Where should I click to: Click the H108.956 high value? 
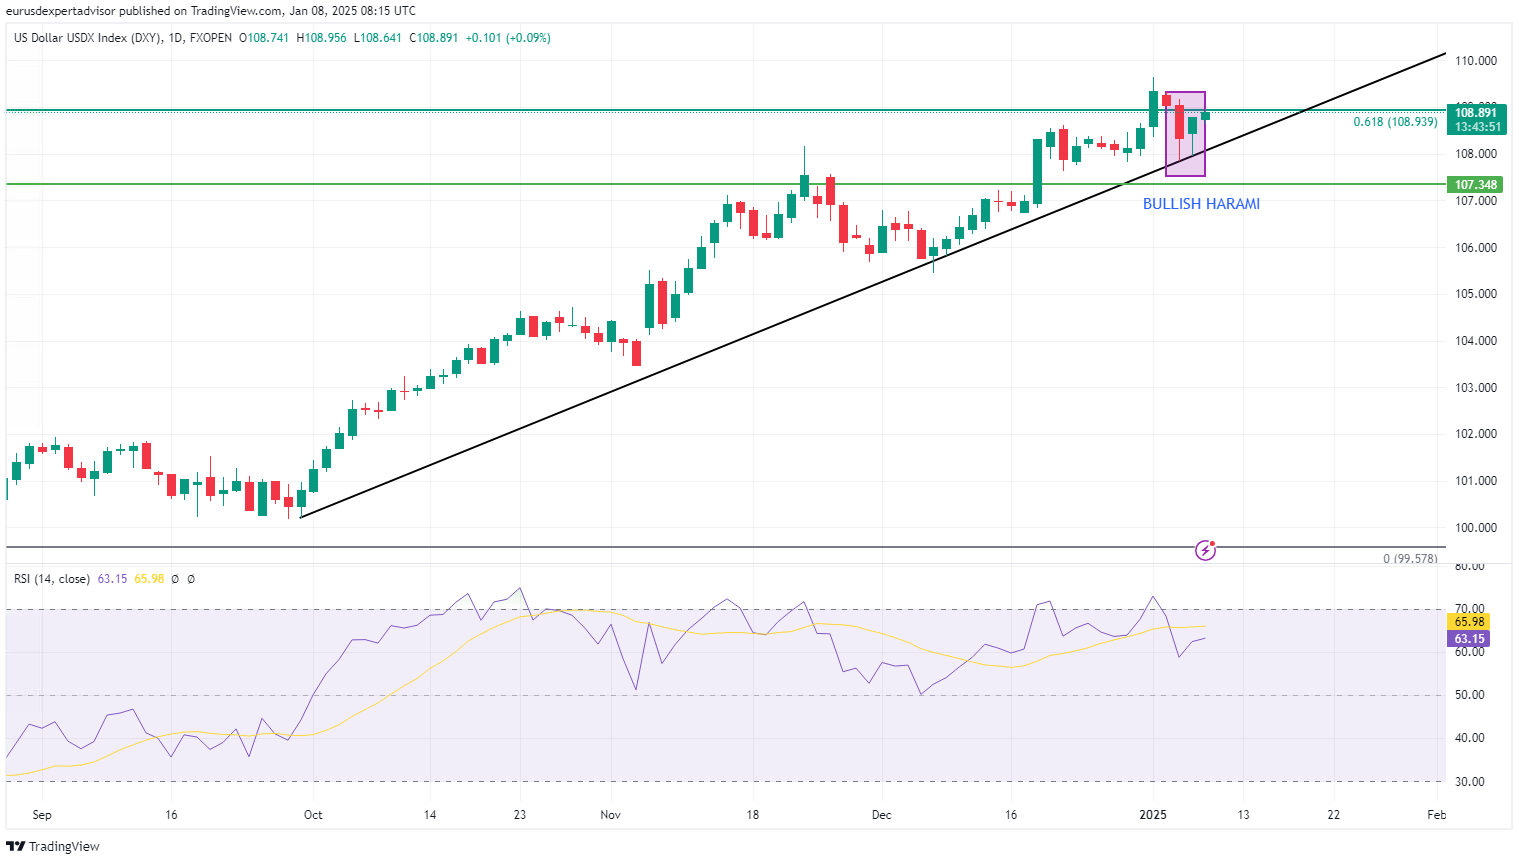coord(322,38)
